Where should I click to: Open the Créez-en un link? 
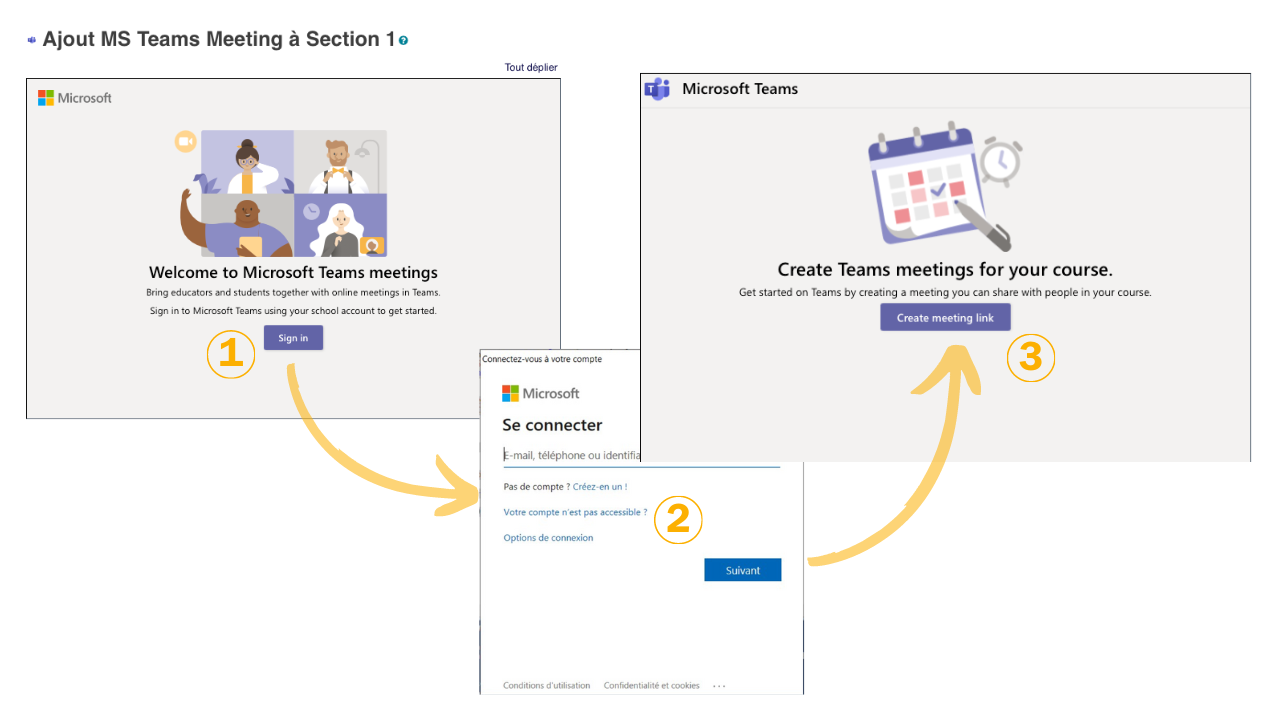[600, 487]
